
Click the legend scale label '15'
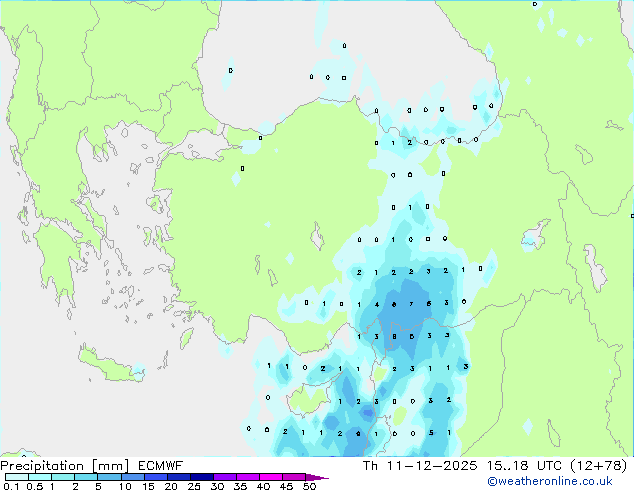point(148,486)
